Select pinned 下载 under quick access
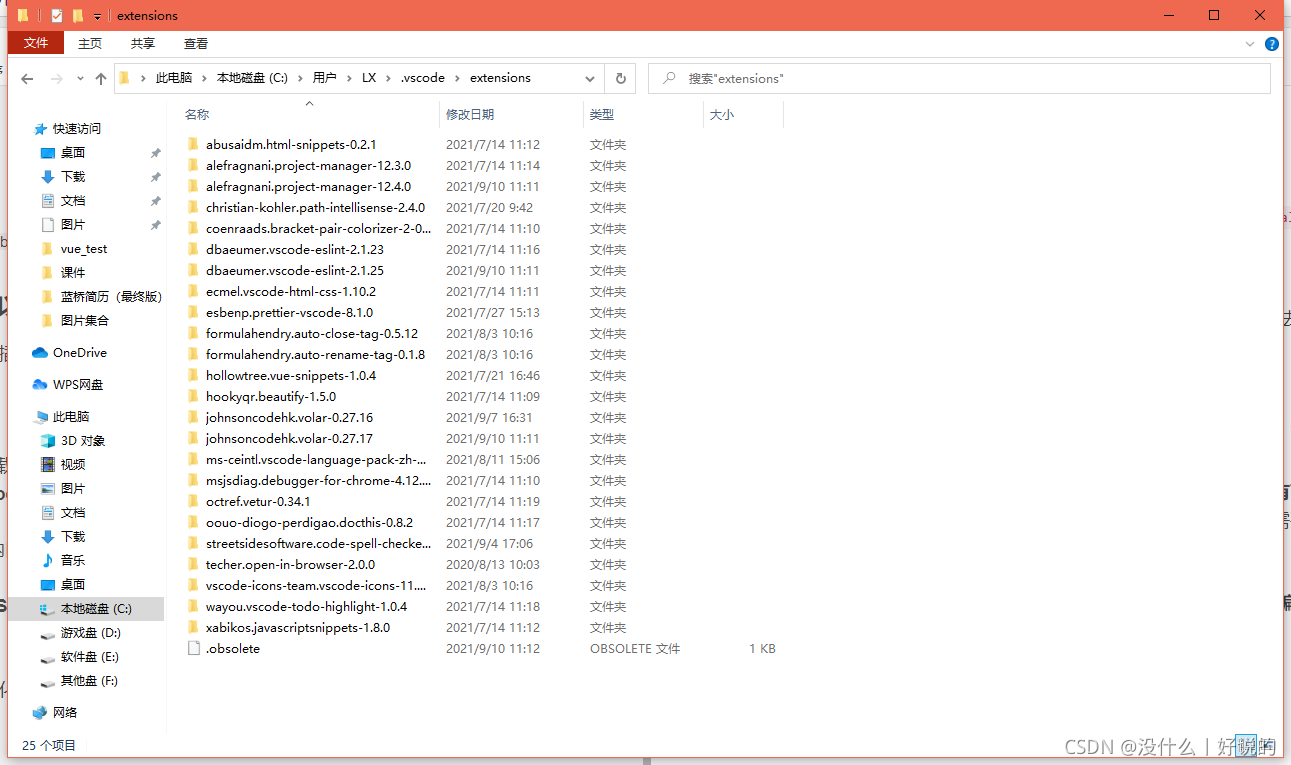 click(x=73, y=177)
